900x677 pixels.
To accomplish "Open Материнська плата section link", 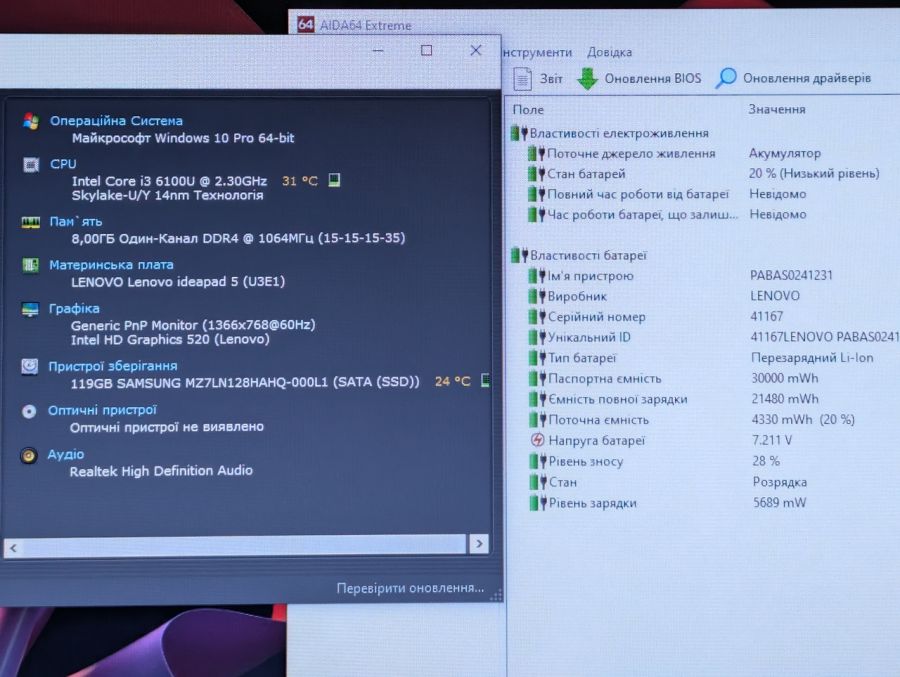I will click(111, 265).
